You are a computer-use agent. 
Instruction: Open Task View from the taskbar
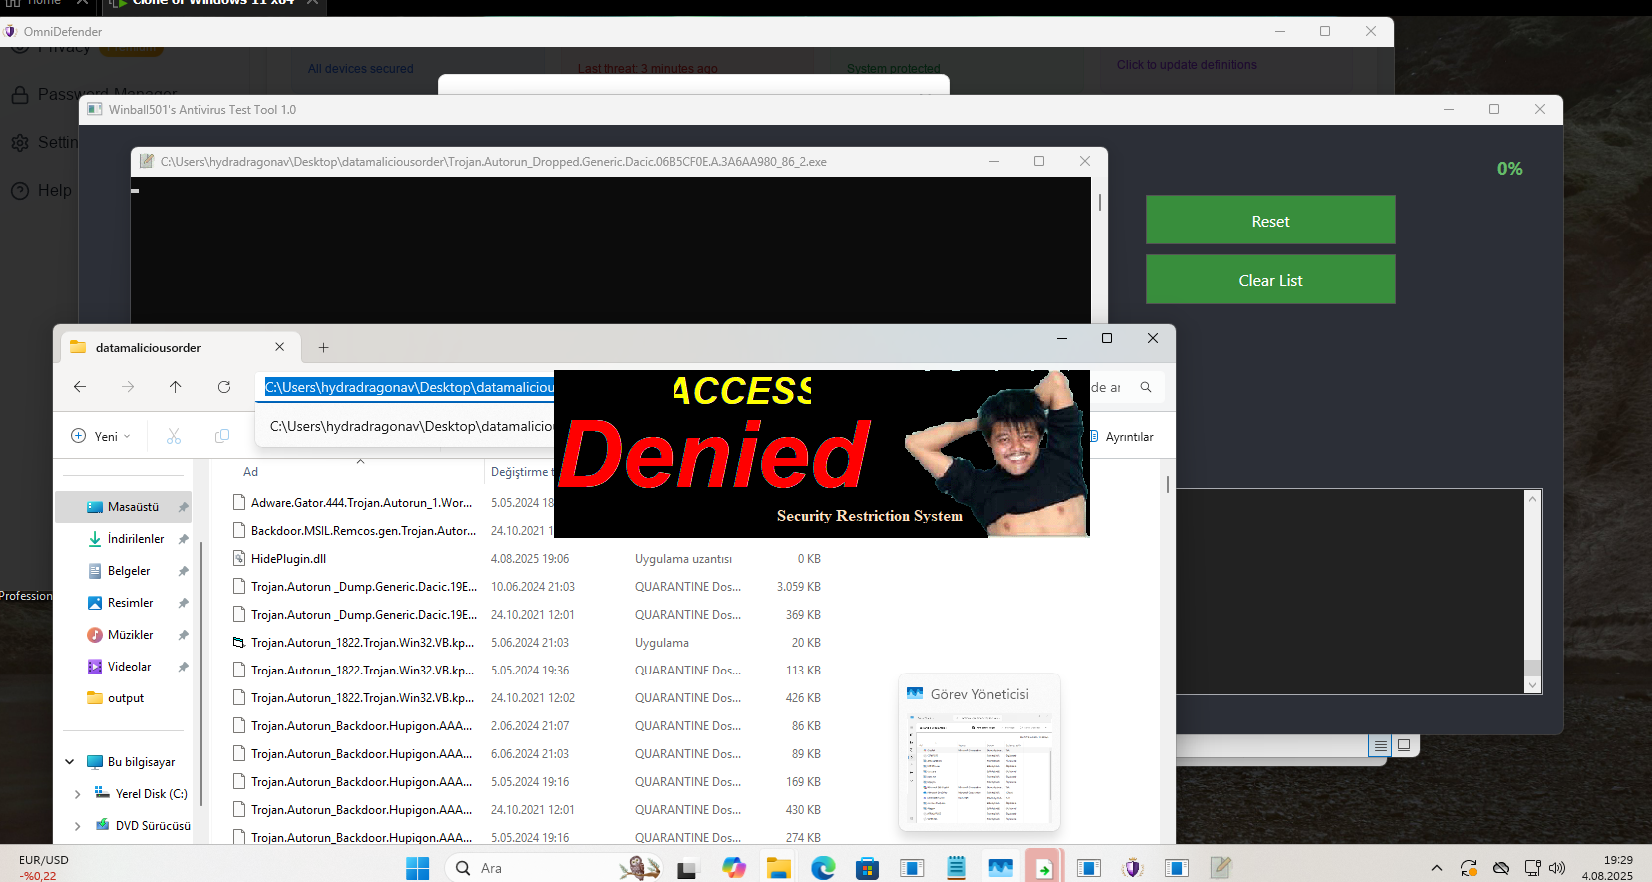point(686,868)
